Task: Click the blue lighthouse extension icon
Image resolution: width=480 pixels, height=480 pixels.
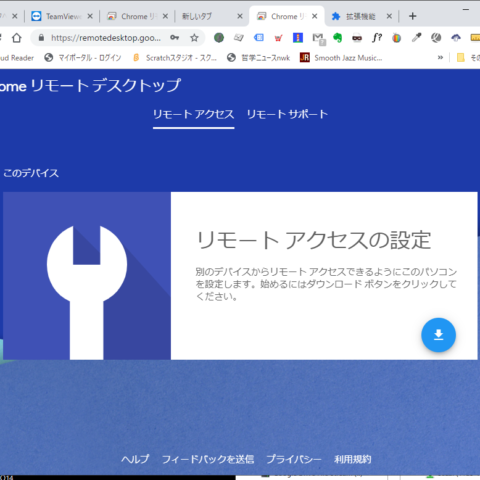Action: pos(298,38)
